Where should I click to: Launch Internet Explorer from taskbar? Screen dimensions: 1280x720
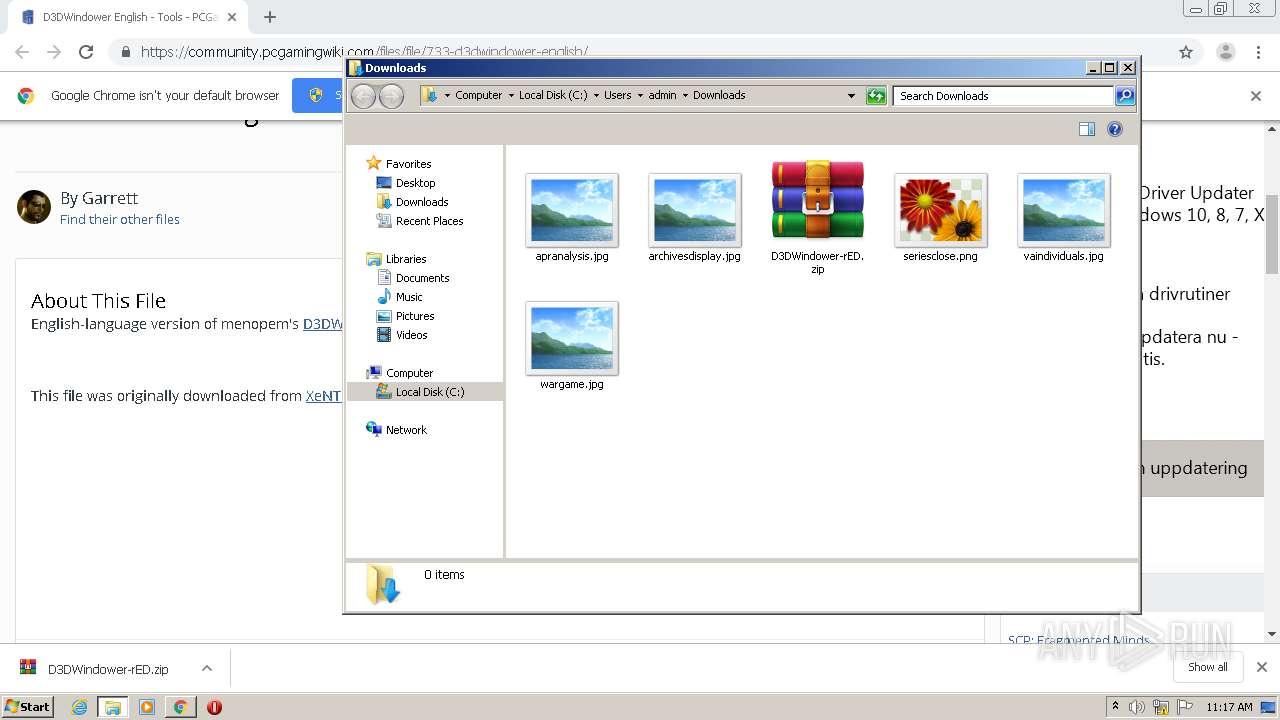[x=80, y=707]
